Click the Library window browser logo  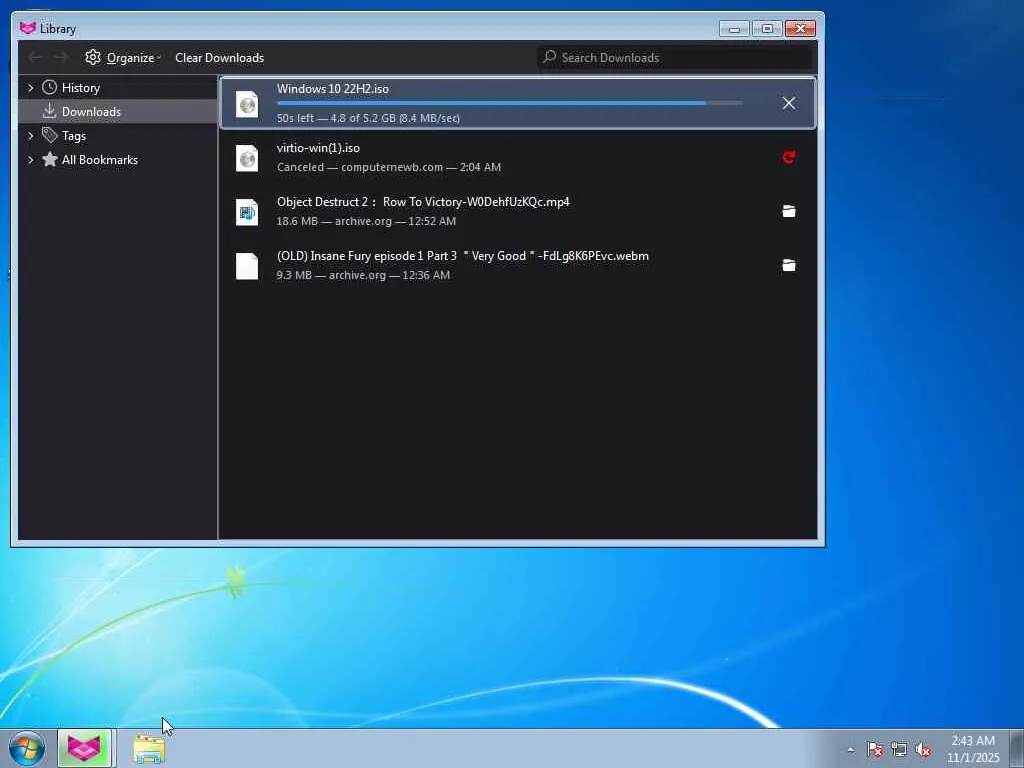(27, 28)
